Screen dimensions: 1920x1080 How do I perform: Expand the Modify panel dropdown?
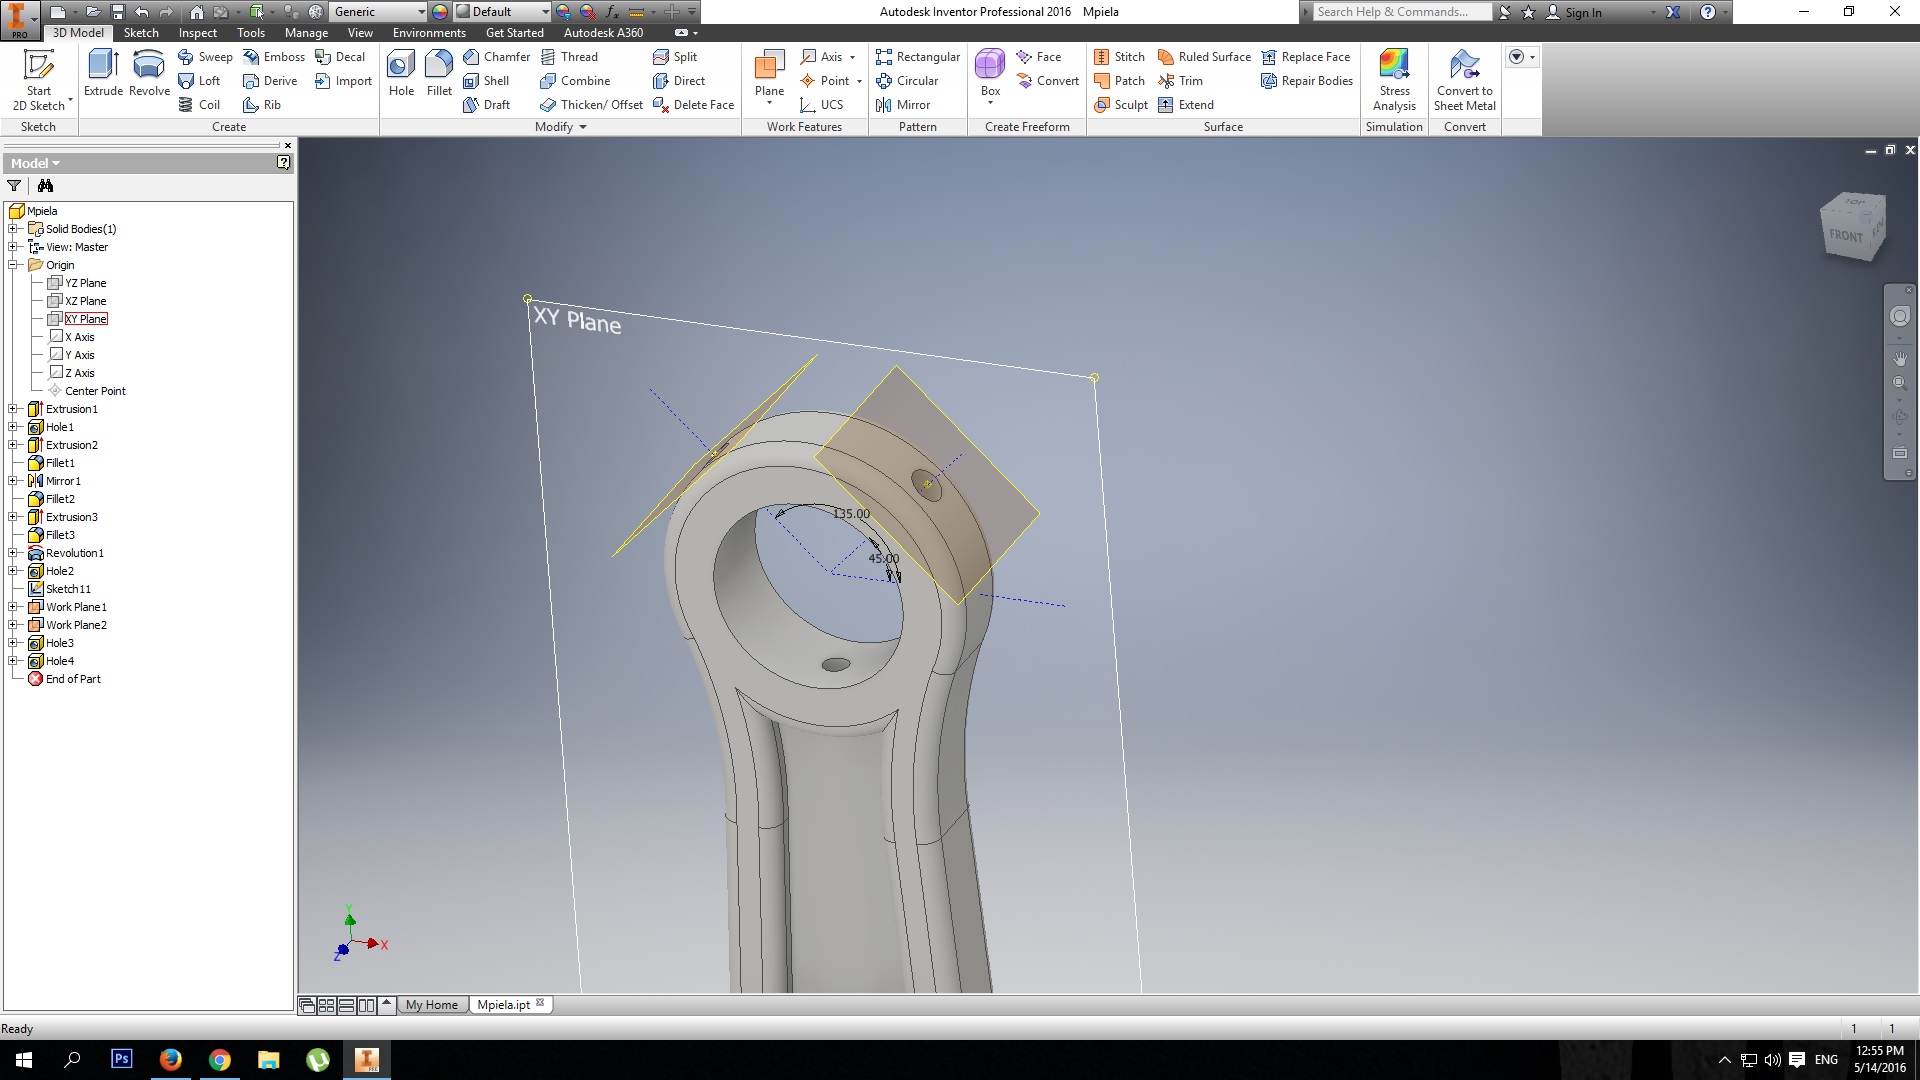[x=583, y=127]
